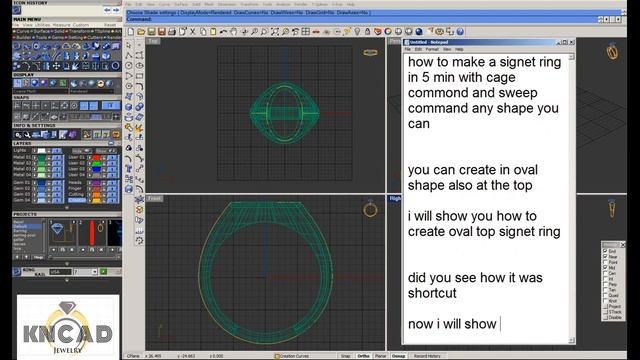
Task: Click the Print icon in top toolbar
Action: click(172, 31)
